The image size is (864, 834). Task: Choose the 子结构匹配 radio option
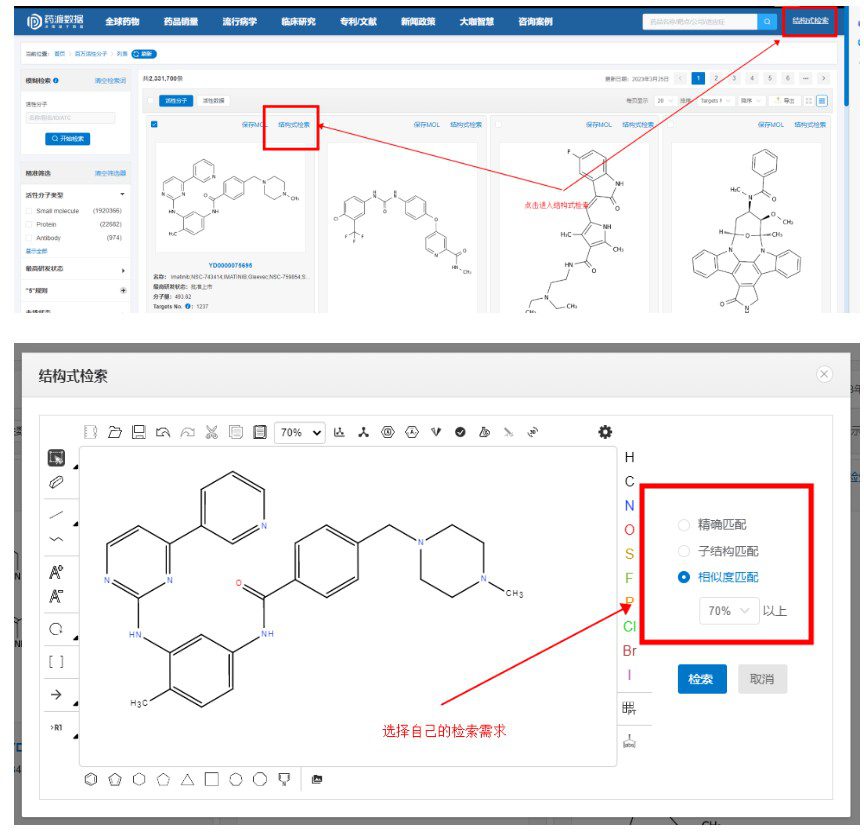coord(683,551)
